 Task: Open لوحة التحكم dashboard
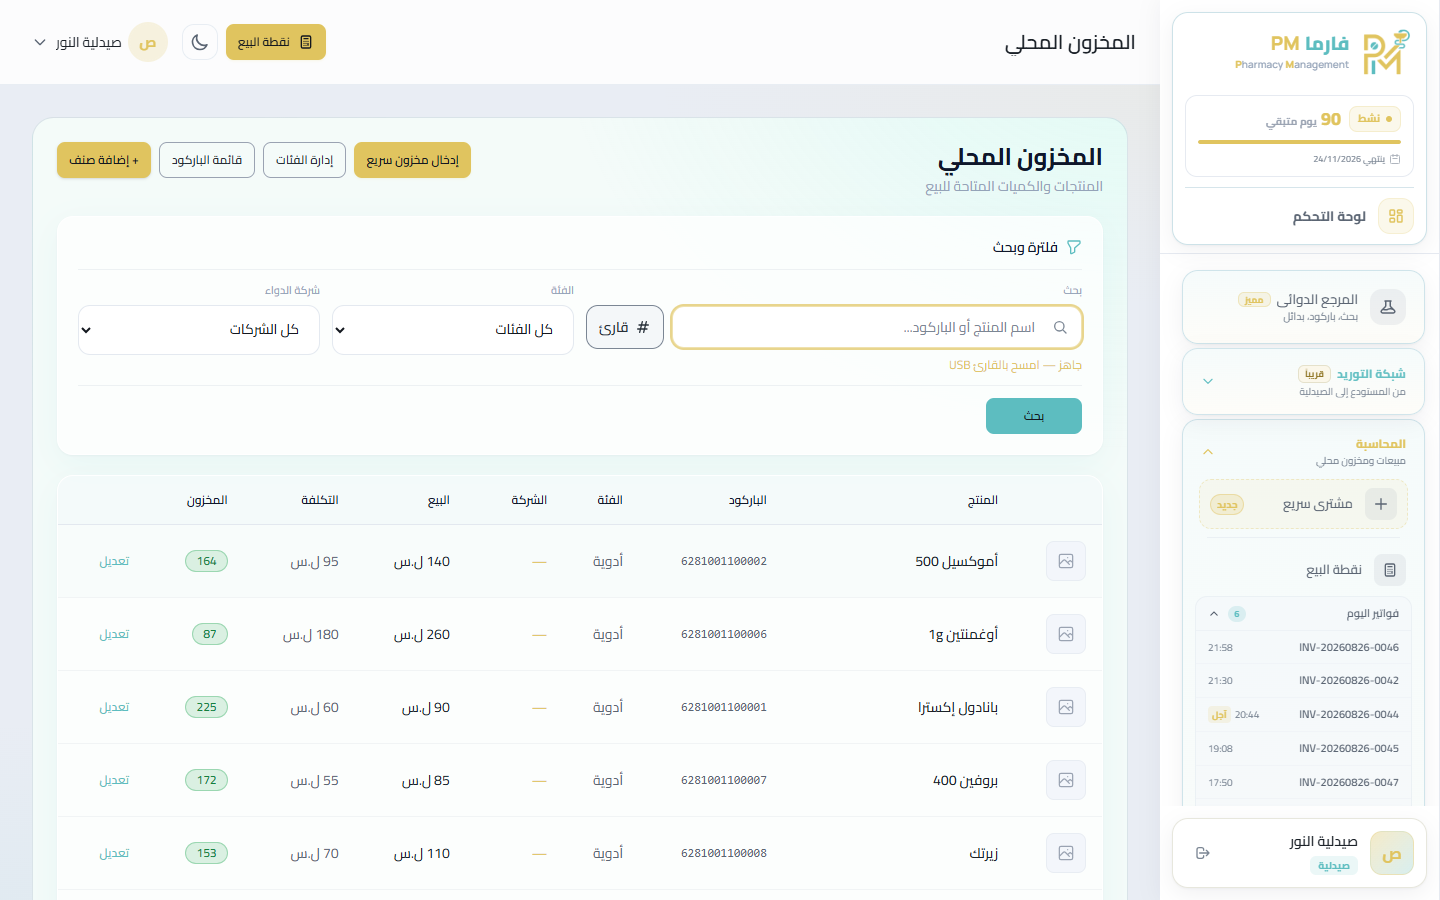click(x=1299, y=216)
